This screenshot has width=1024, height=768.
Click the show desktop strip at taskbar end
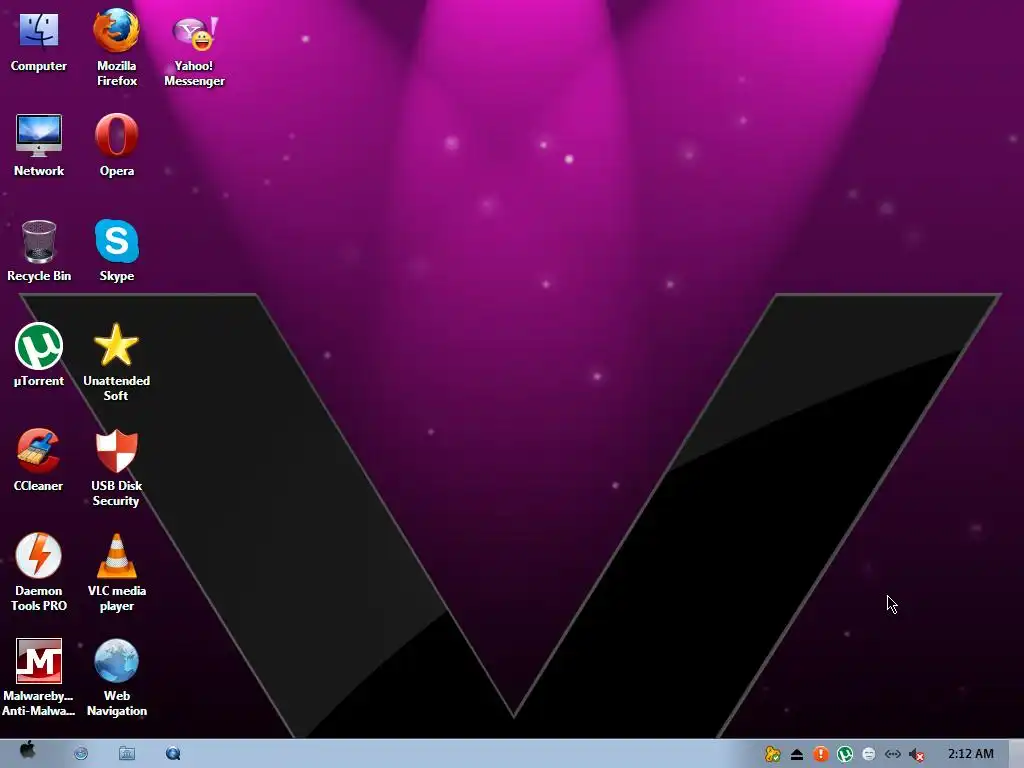coord(1016,754)
